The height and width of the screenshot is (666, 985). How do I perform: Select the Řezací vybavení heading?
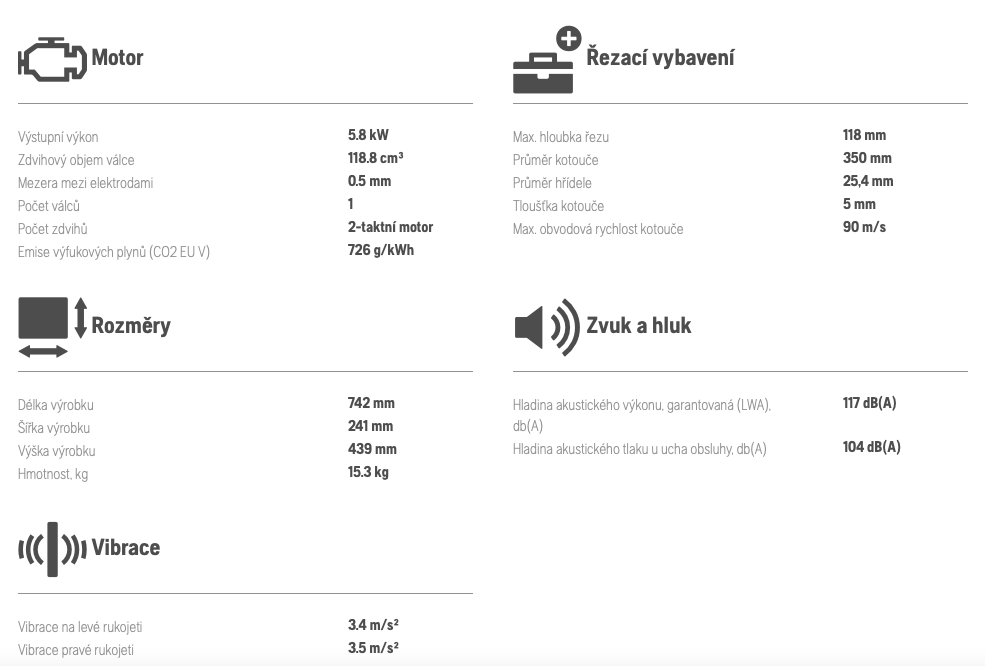point(660,57)
